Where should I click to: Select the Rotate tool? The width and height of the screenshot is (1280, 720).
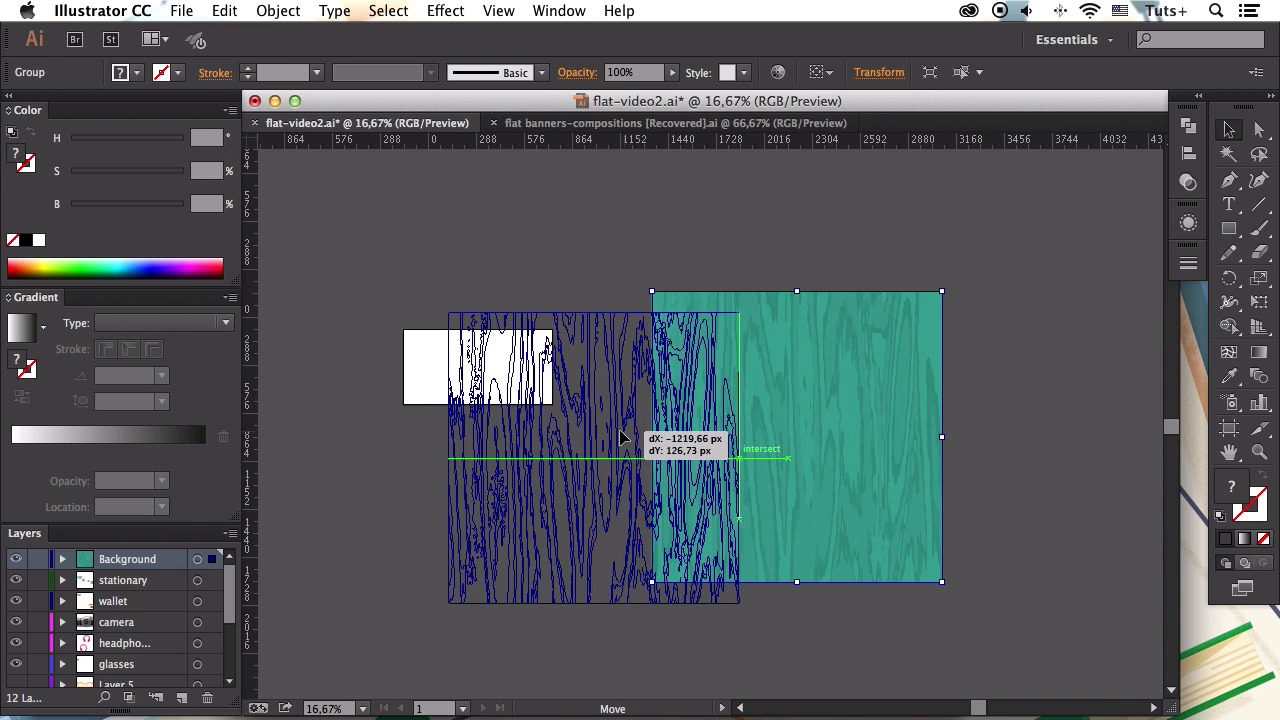[1229, 278]
